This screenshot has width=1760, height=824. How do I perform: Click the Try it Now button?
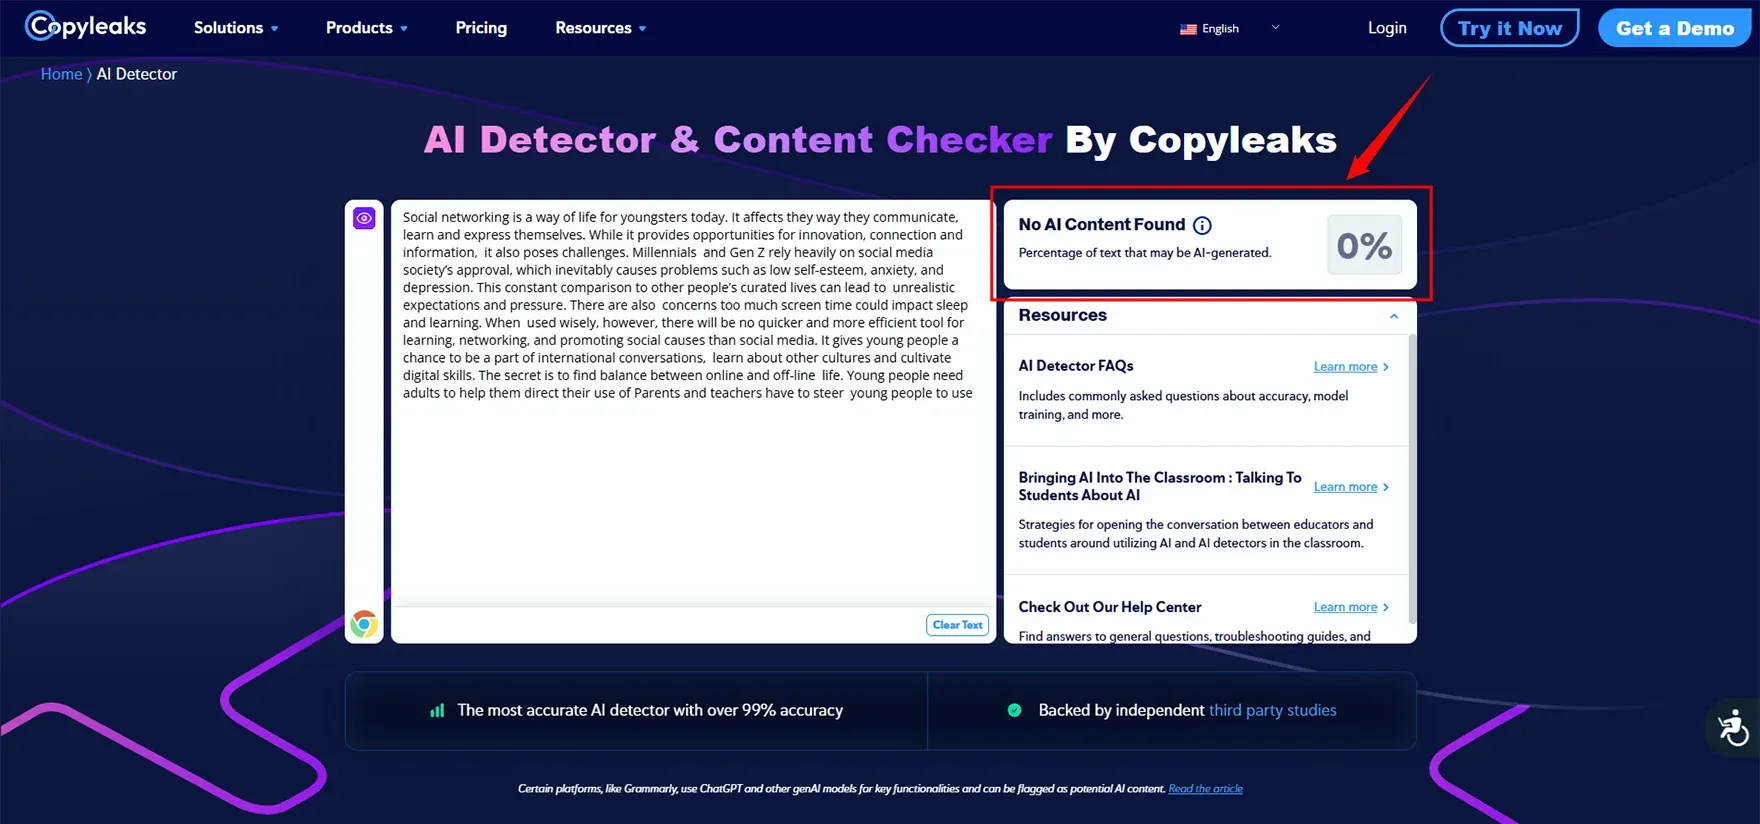click(x=1509, y=28)
